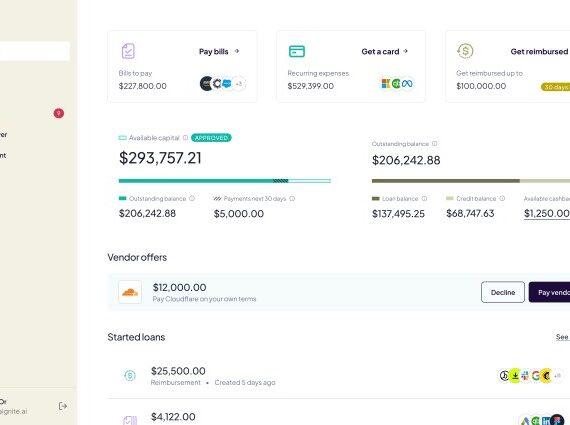This screenshot has height=425, width=570.
Task: Open the $25,500.00 reimbursement loan row
Action: click(339, 376)
